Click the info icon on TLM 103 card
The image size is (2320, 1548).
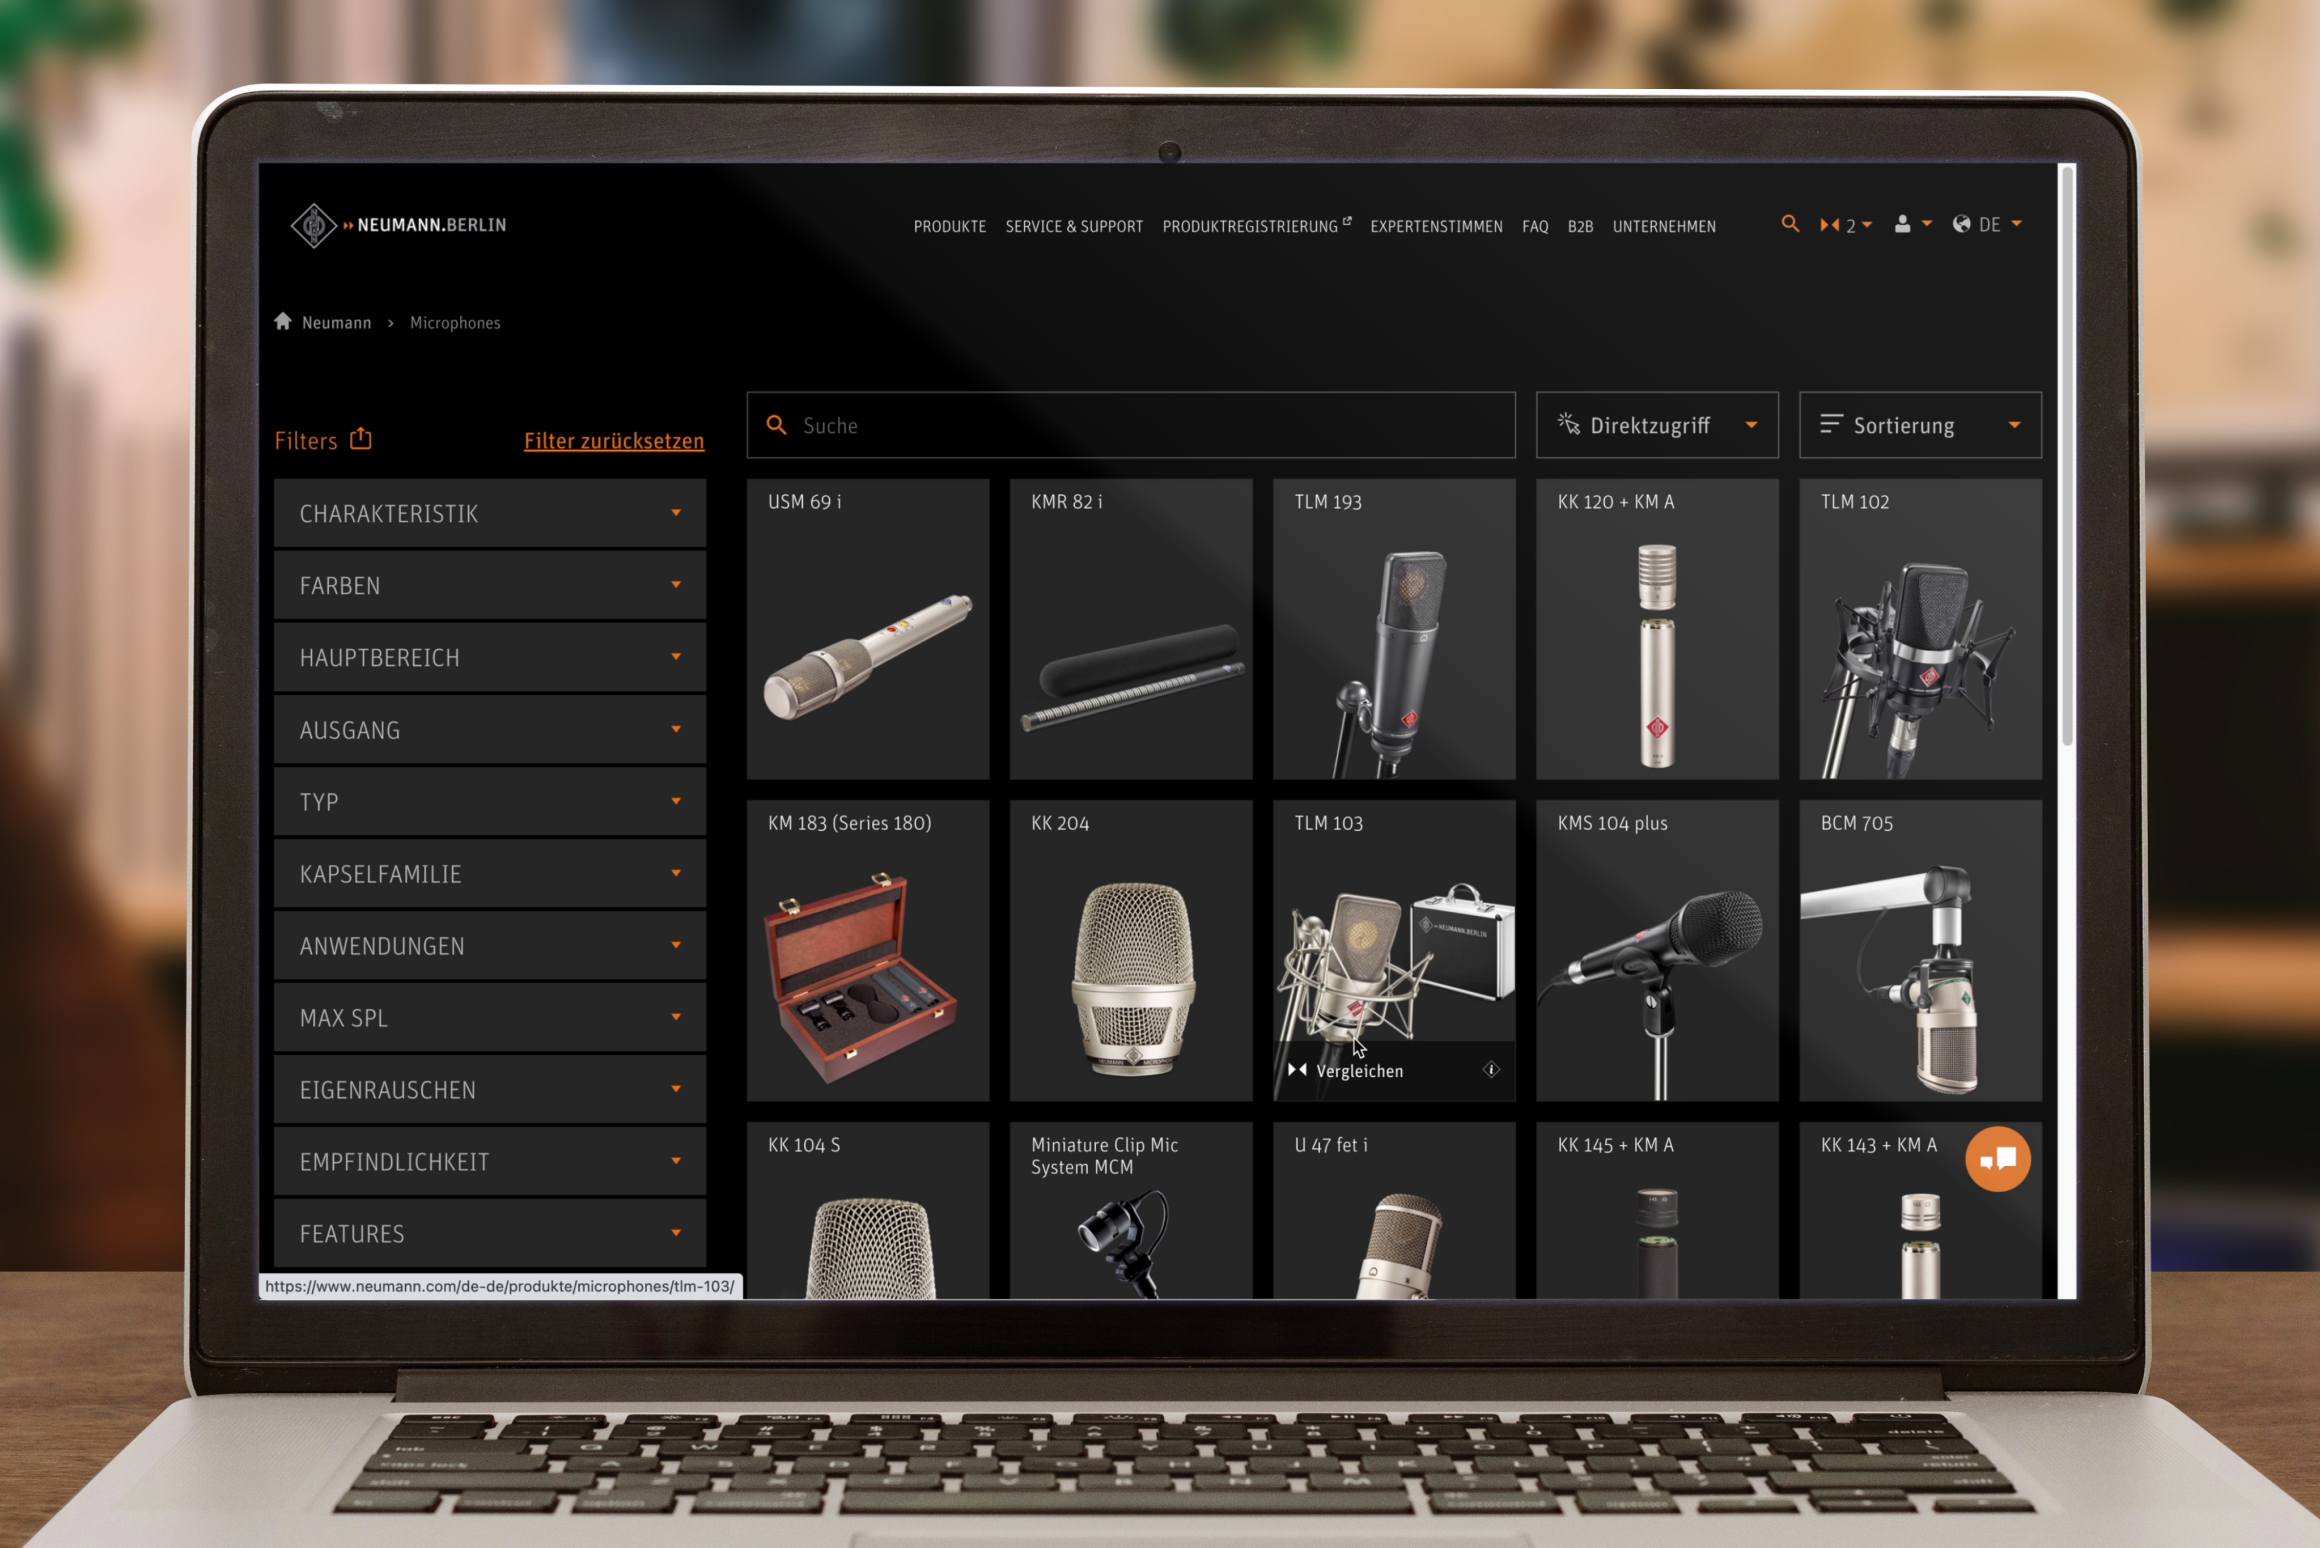click(1491, 1070)
